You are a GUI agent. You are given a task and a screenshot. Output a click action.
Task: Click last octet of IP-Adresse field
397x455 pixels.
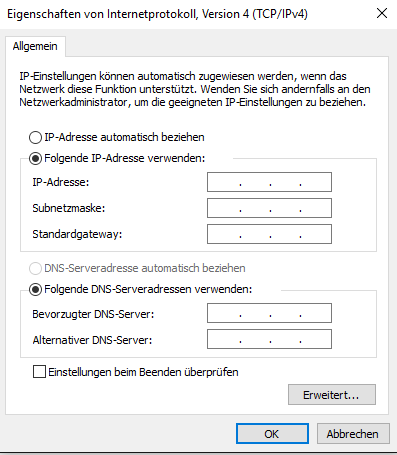315,182
